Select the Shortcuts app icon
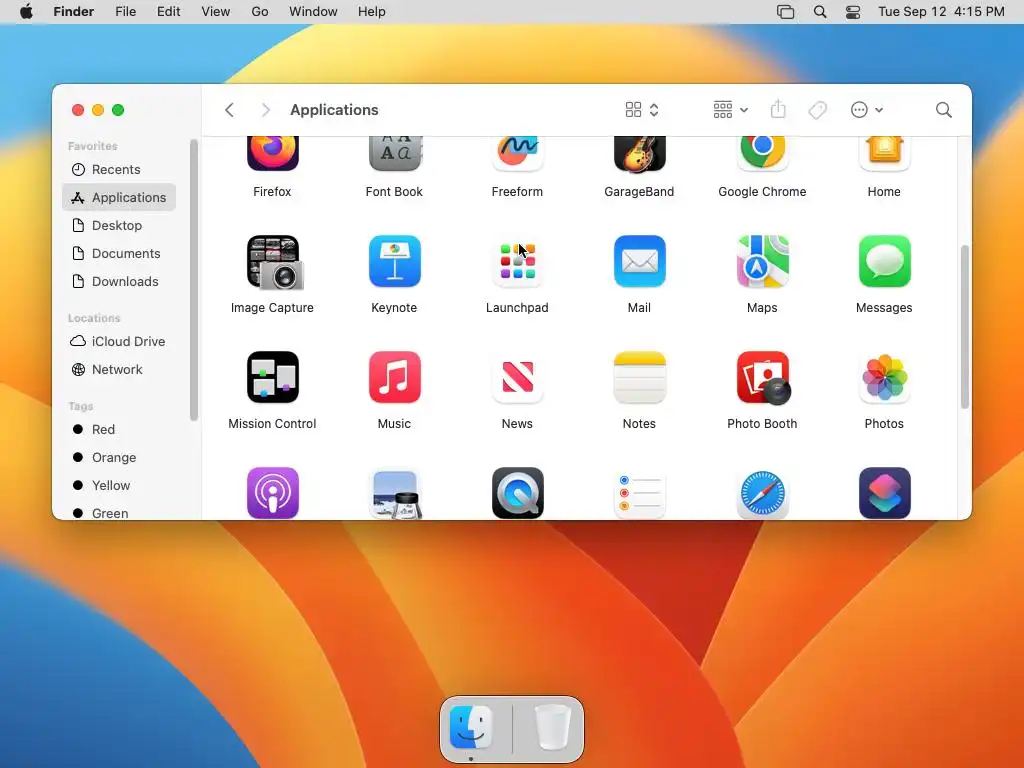The image size is (1024, 768). (884, 493)
